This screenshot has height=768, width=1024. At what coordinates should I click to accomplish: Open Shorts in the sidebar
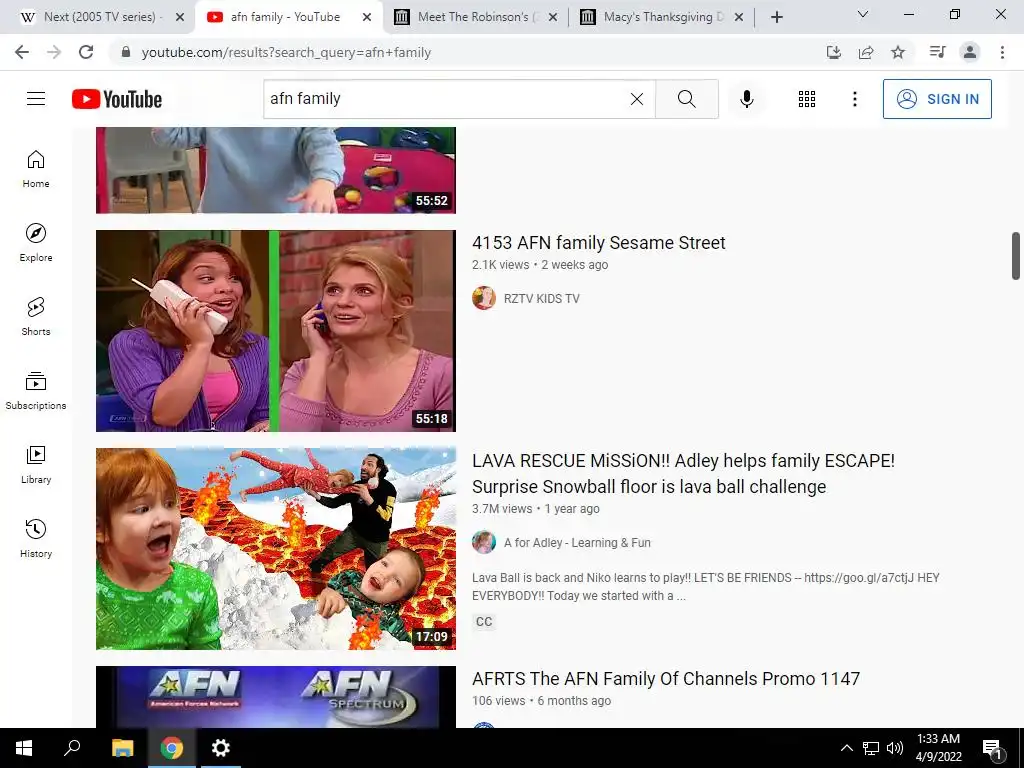click(x=36, y=317)
